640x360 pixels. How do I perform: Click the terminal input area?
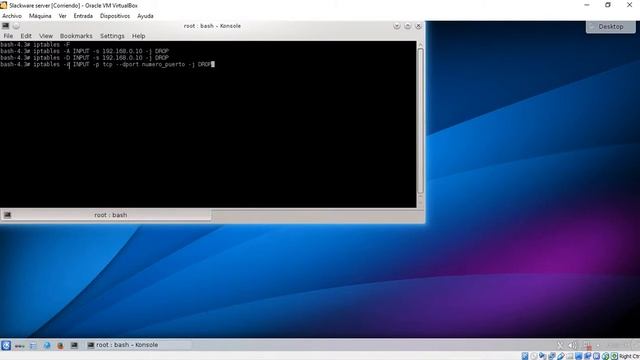pyautogui.click(x=208, y=124)
